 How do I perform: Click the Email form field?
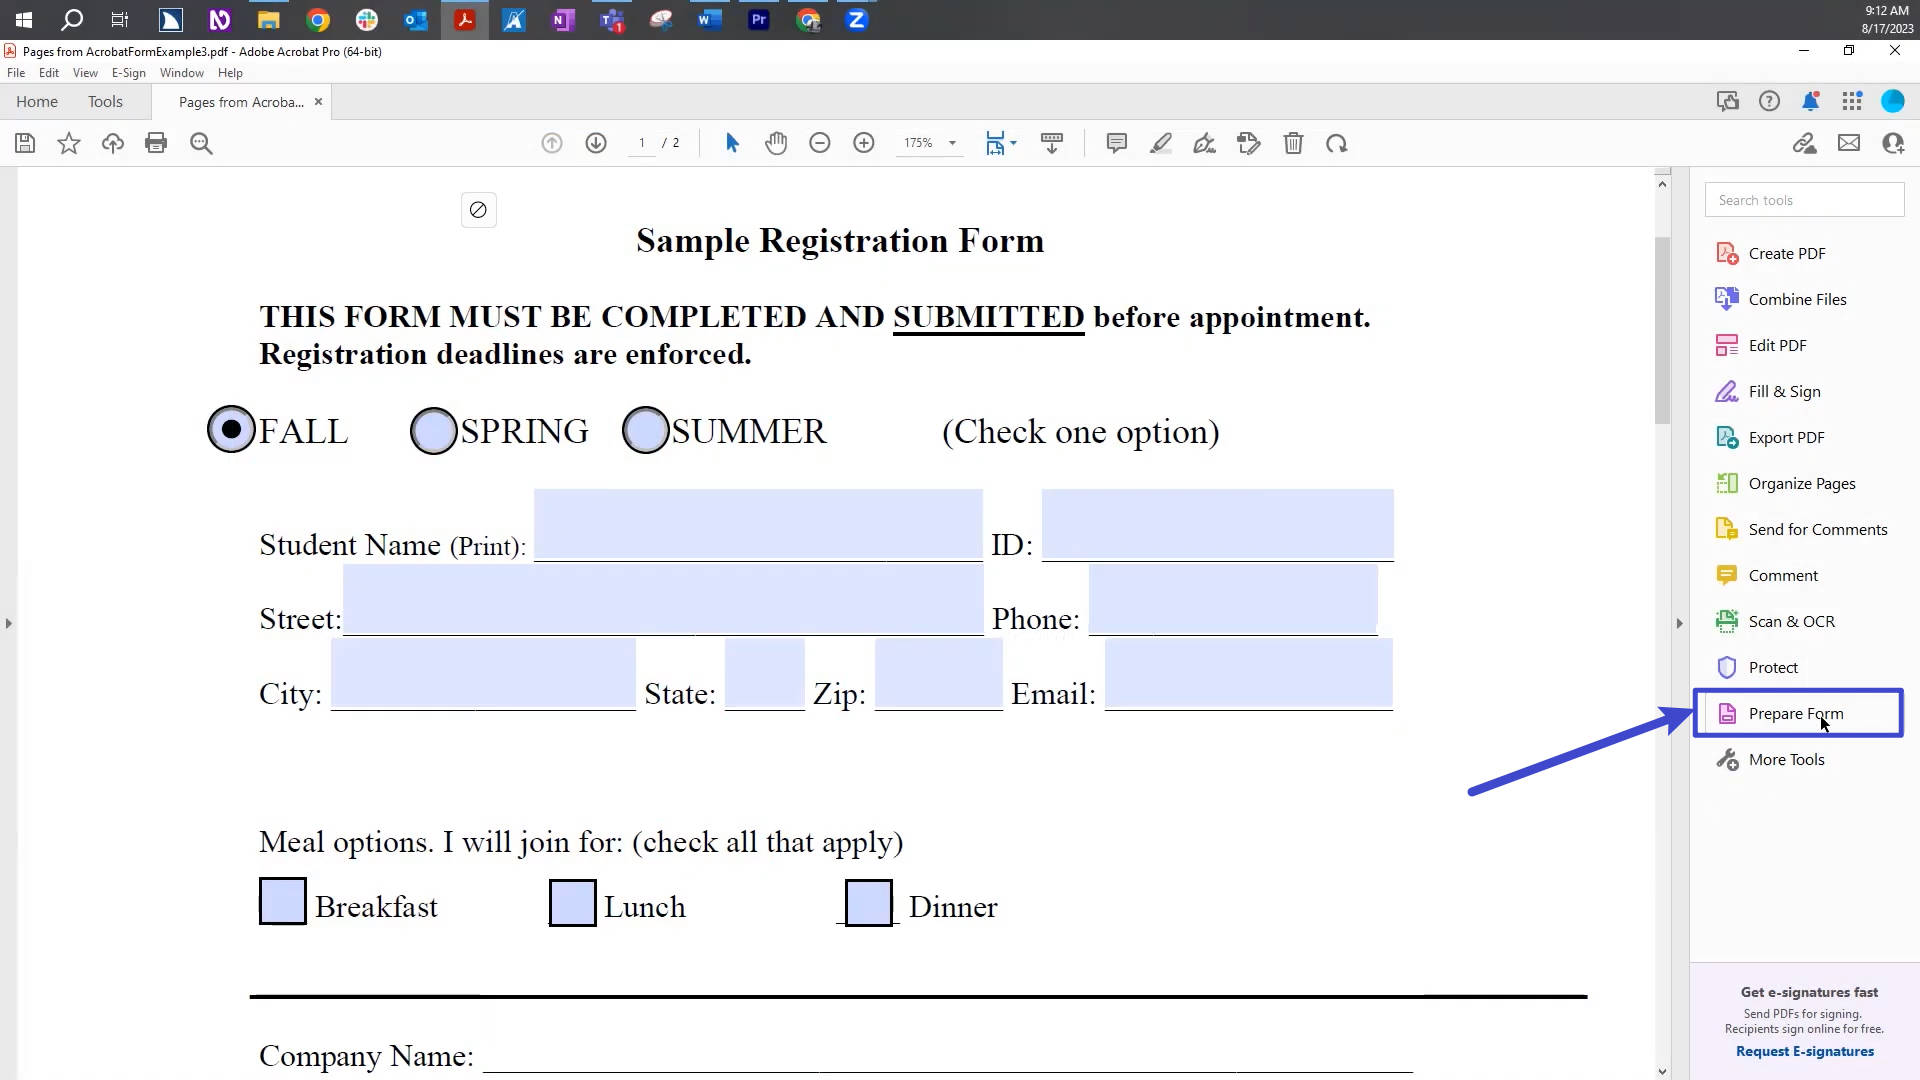pos(1249,673)
